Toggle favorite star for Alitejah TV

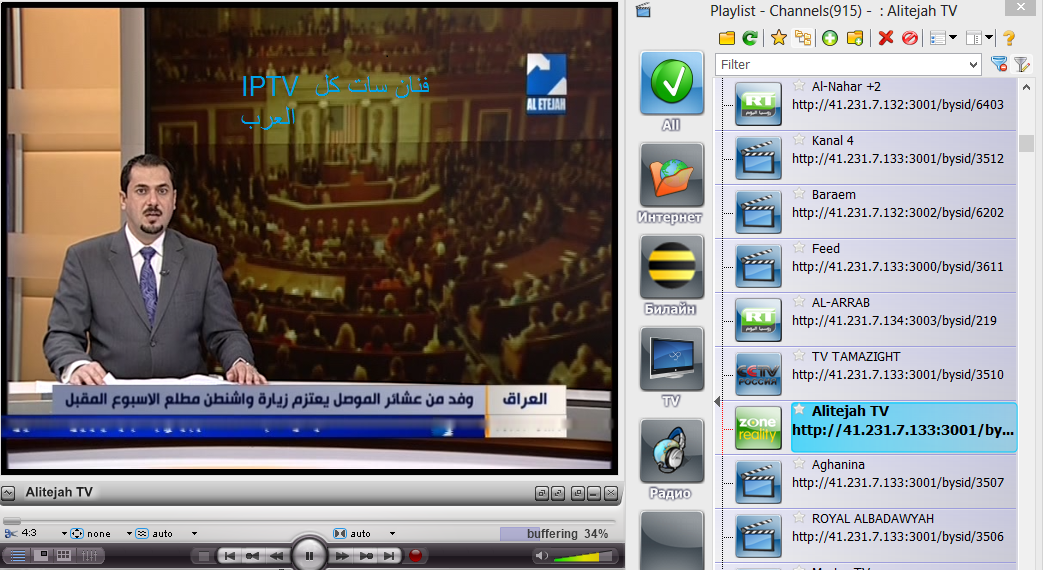pyautogui.click(x=799, y=409)
